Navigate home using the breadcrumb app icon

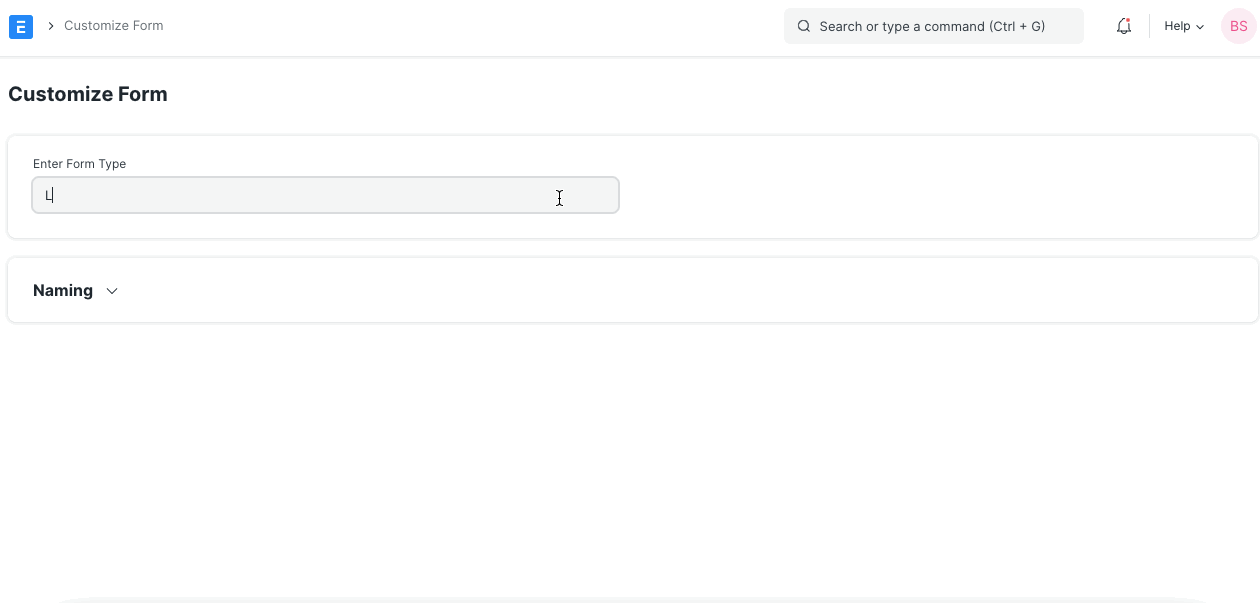tap(20, 26)
